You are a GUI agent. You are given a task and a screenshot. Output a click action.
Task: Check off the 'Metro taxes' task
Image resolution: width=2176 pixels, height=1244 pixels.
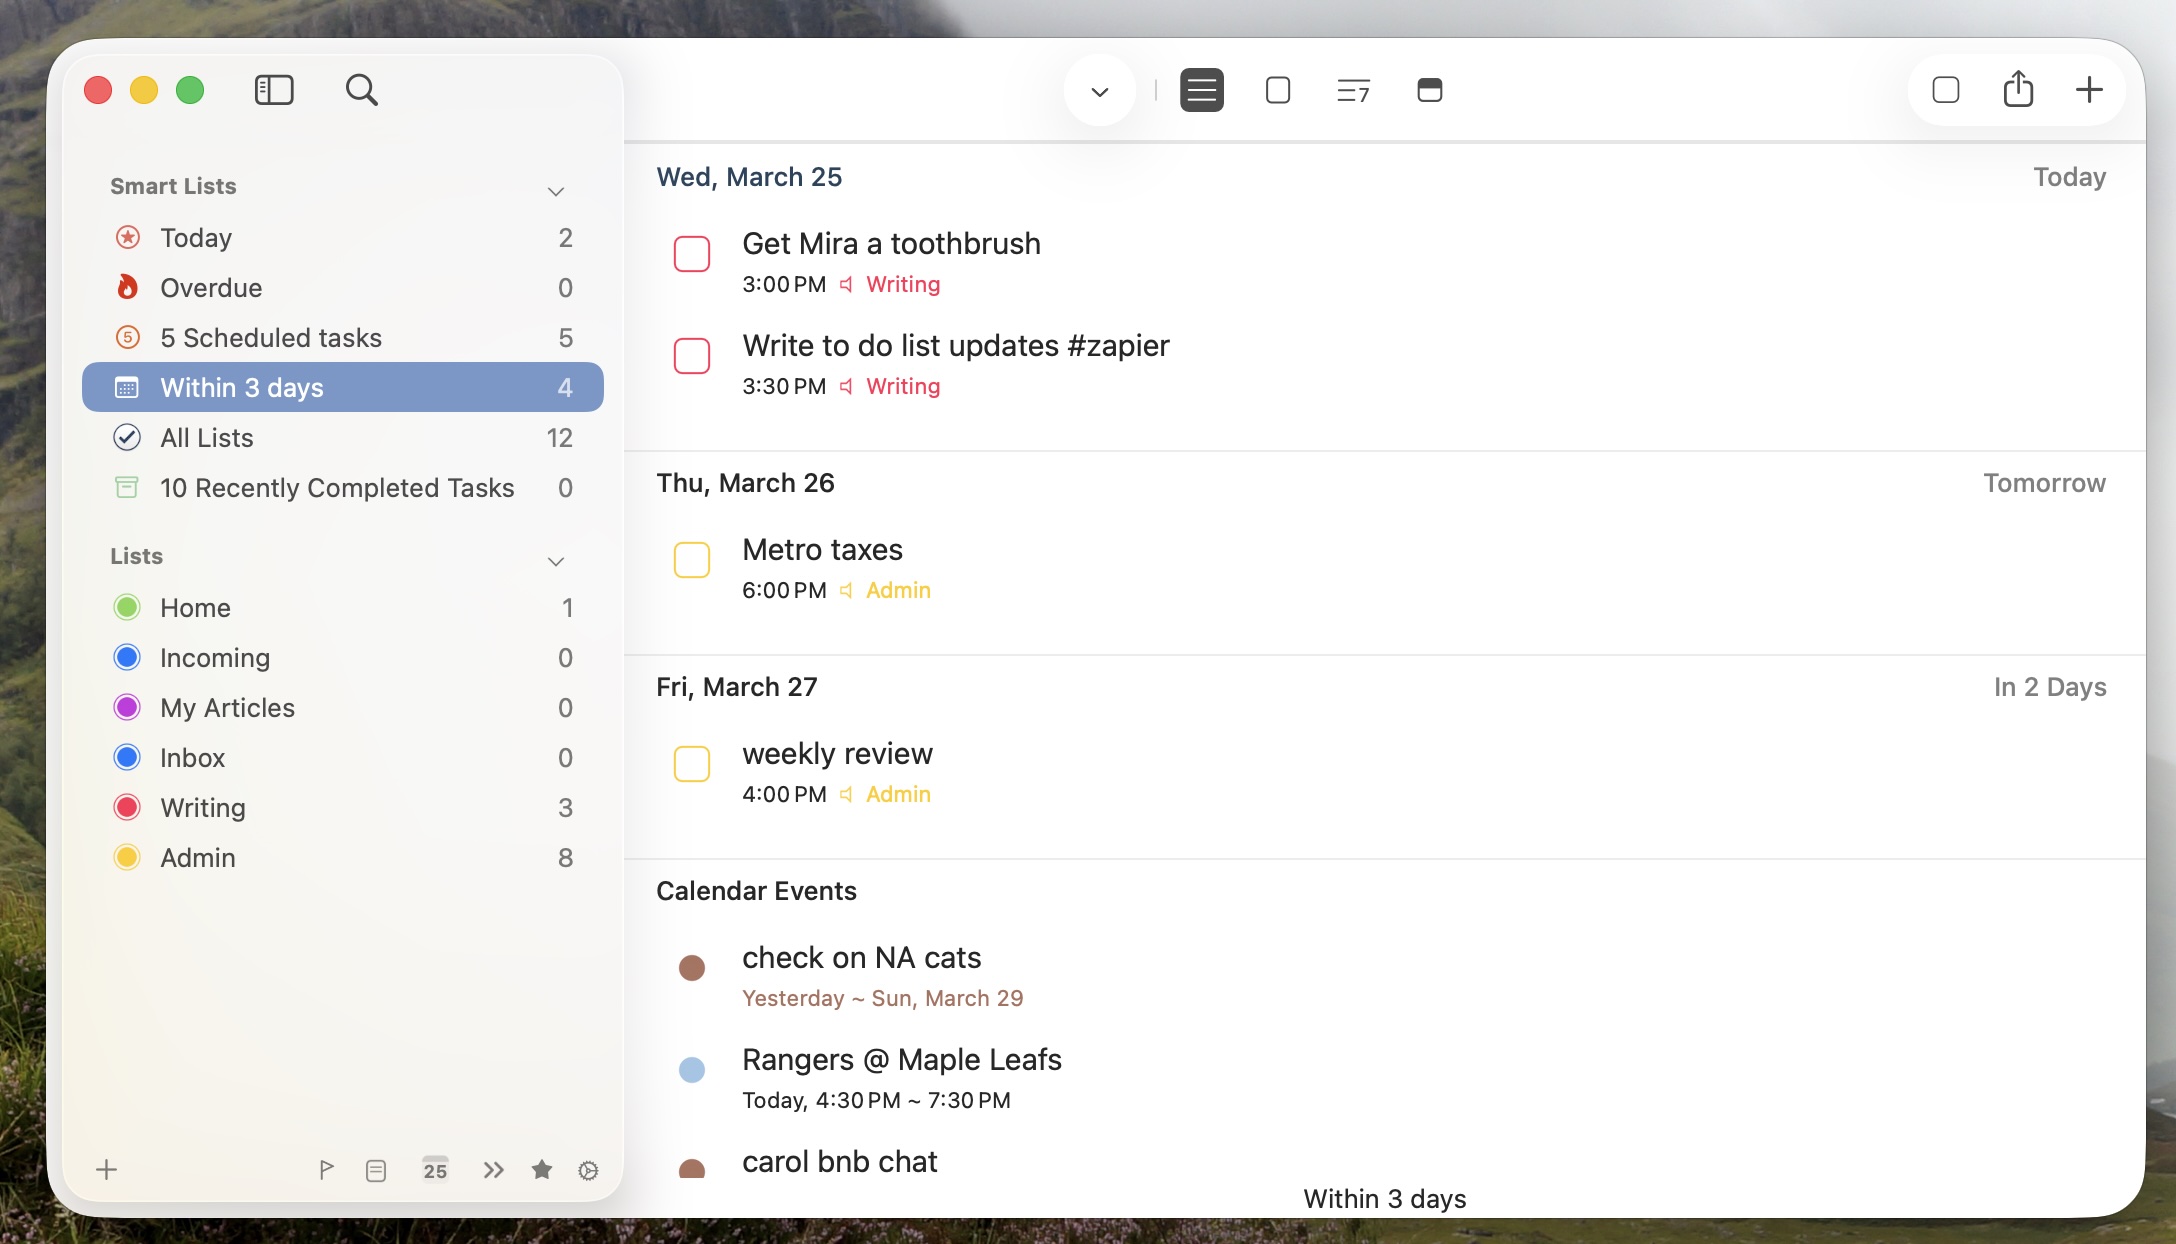[x=692, y=560]
